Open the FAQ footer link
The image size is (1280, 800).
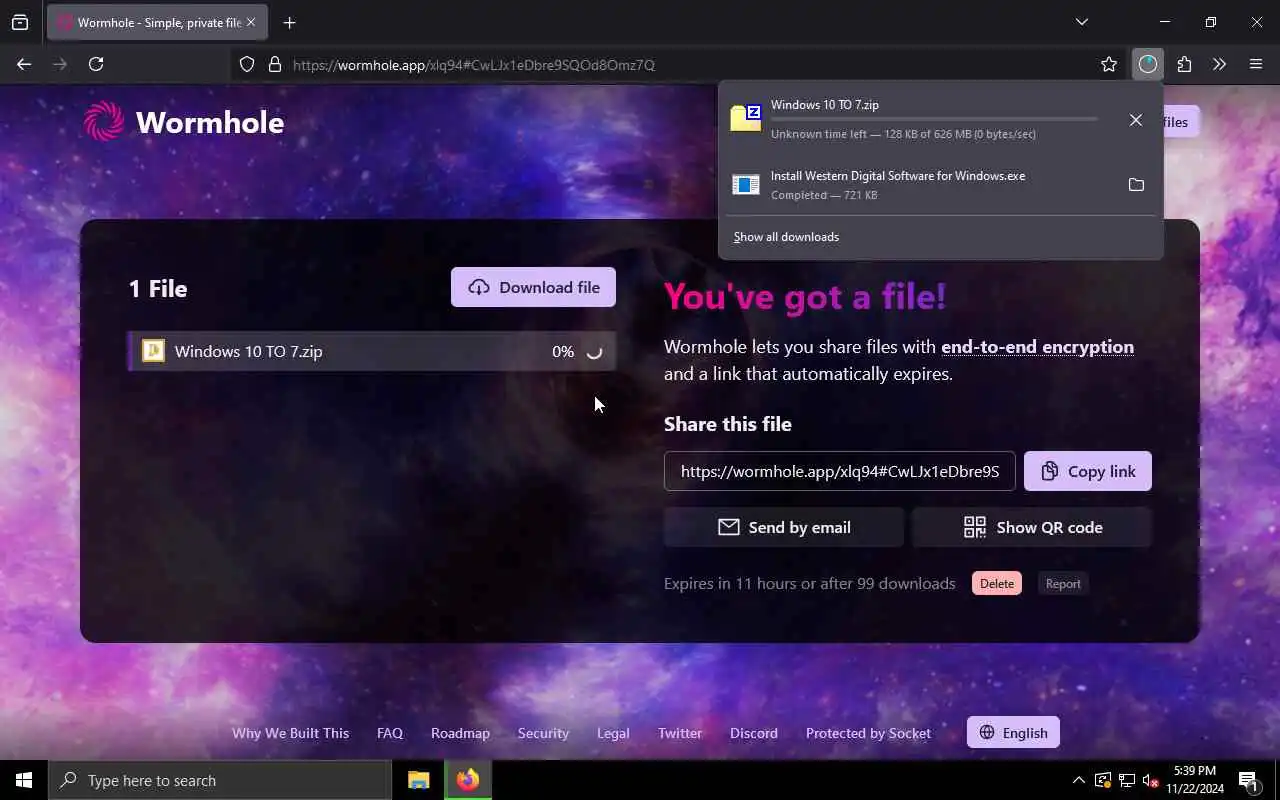click(x=390, y=733)
